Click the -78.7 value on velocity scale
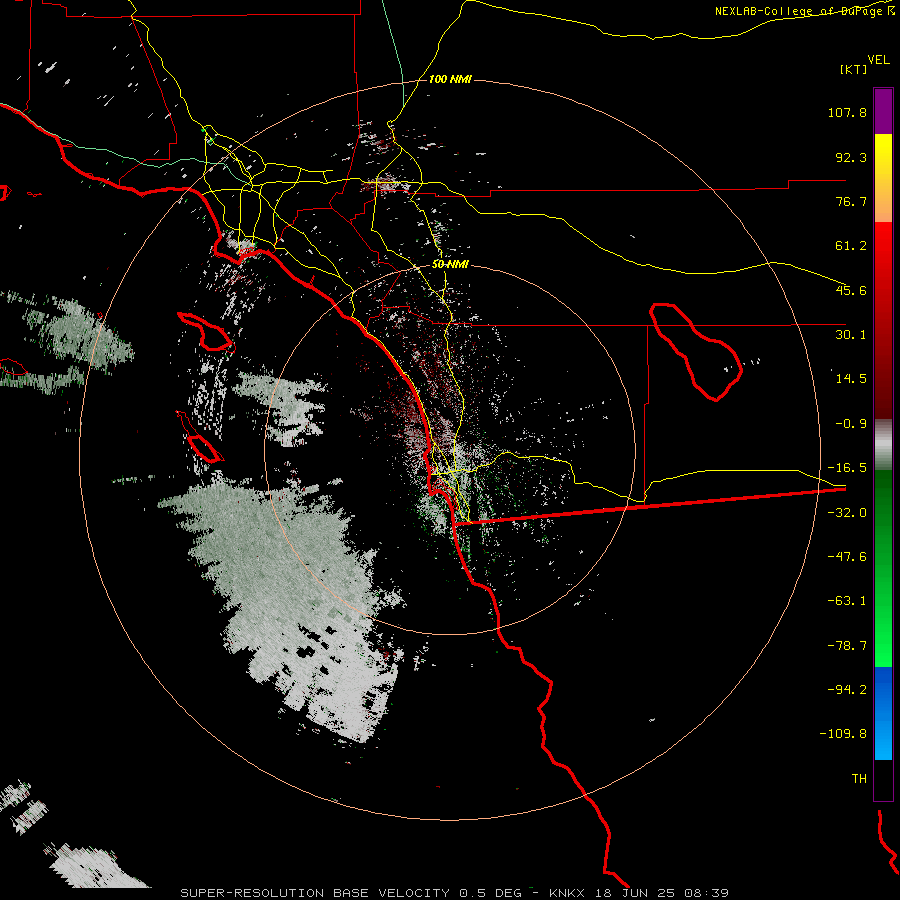Viewport: 900px width, 900px height. (x=847, y=646)
